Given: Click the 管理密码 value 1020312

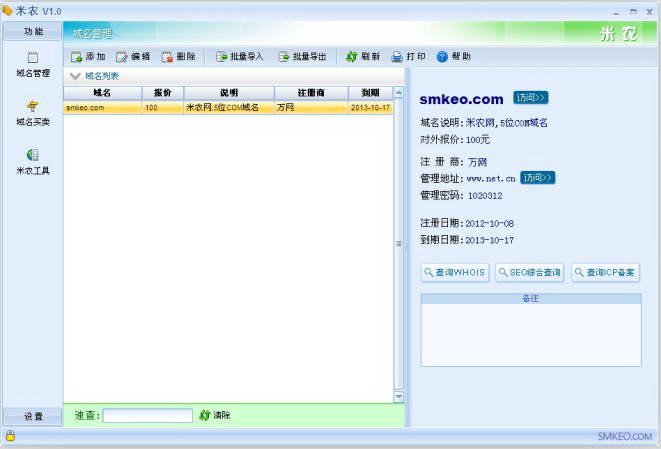Looking at the screenshot, I should tap(485, 196).
